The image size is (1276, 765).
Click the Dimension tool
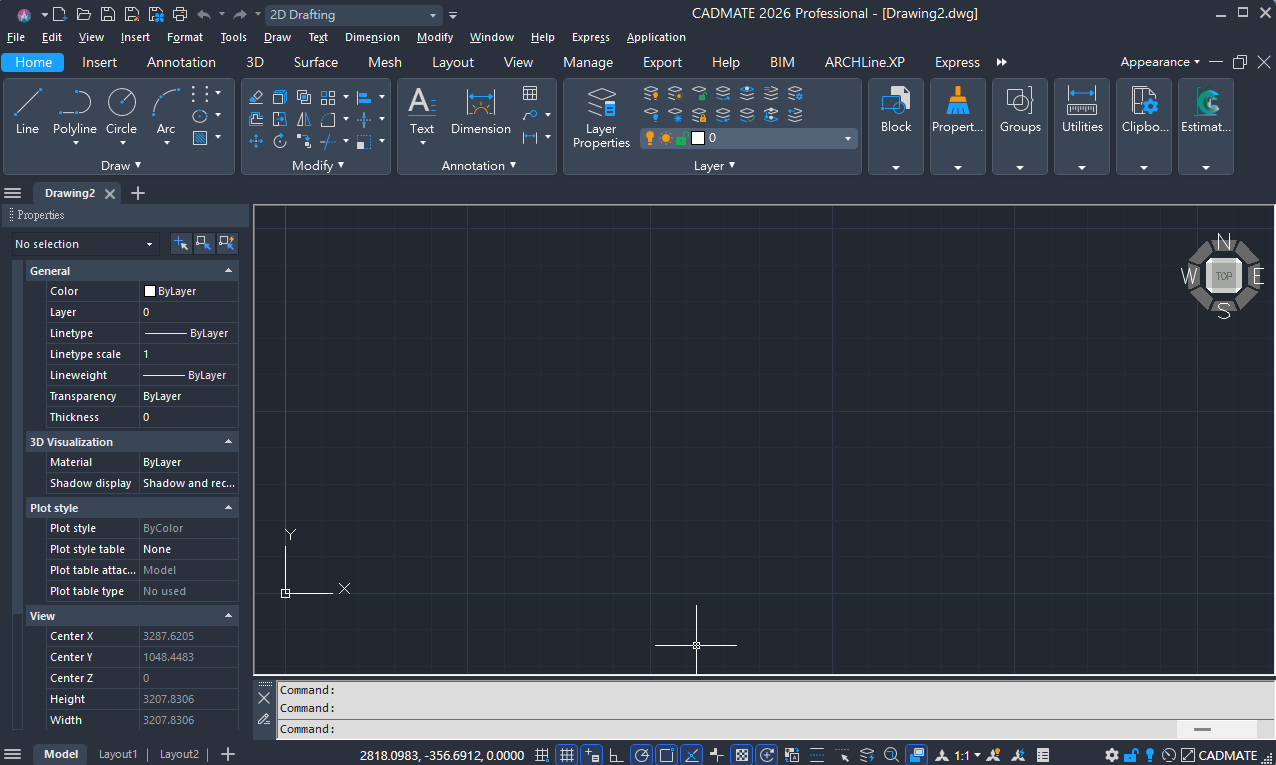[x=481, y=111]
